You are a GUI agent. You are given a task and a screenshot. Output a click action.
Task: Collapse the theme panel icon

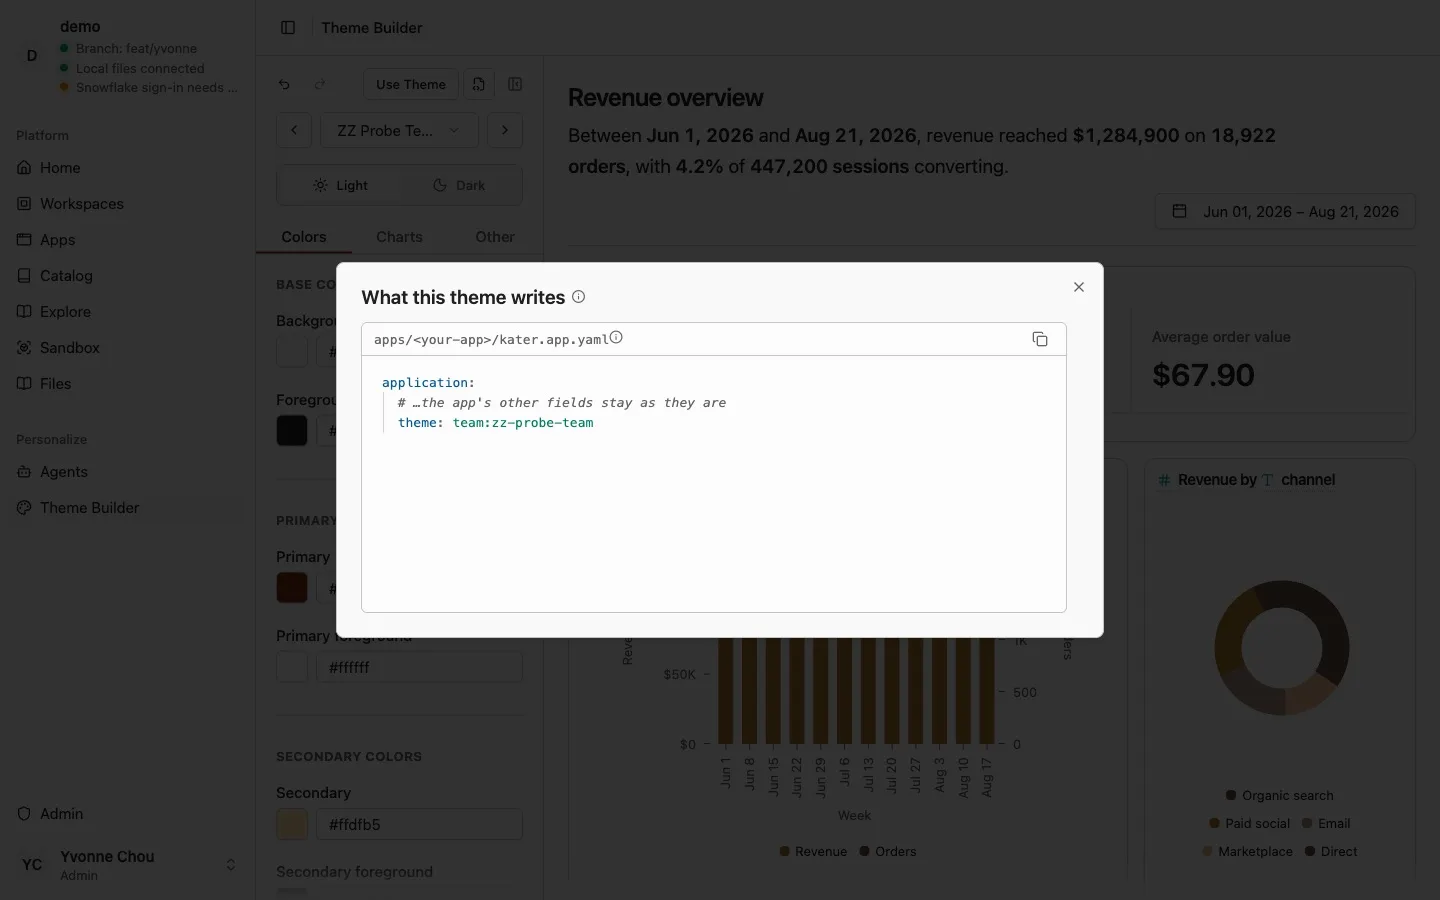pos(515,85)
